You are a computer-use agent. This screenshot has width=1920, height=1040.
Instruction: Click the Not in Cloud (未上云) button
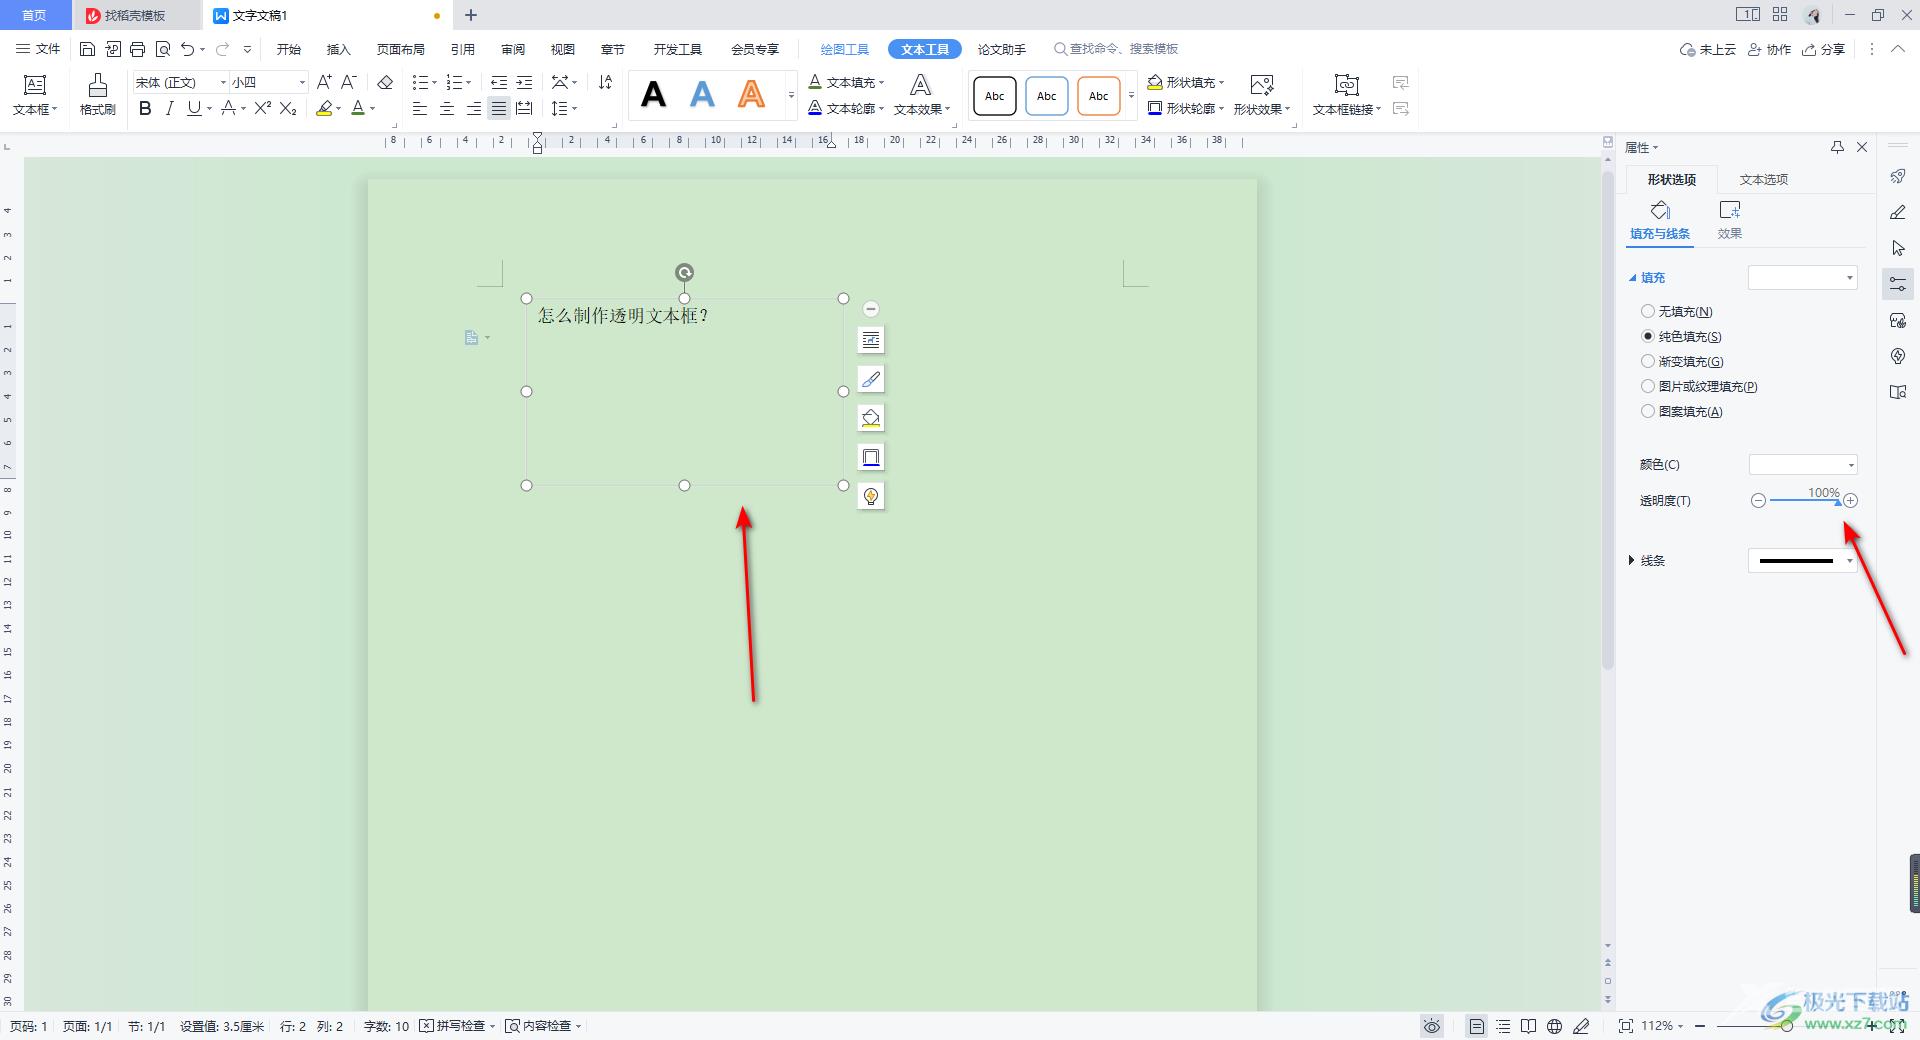[1707, 49]
